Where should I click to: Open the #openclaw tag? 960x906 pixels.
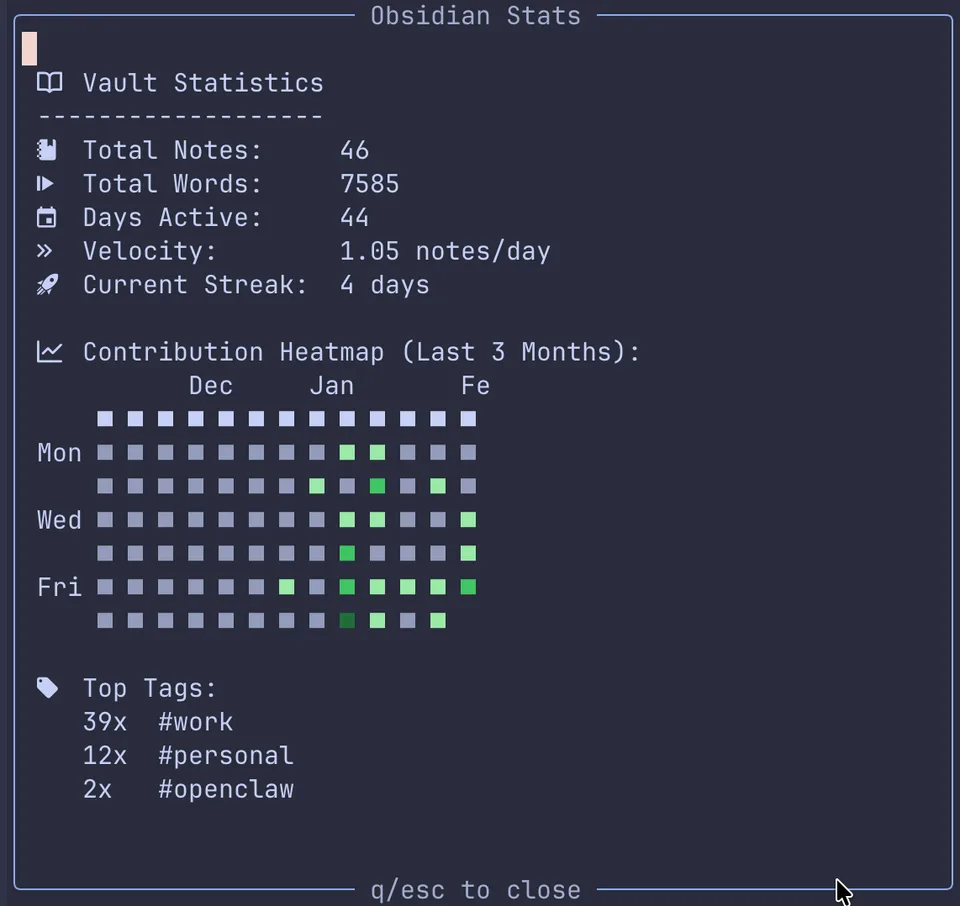225,789
